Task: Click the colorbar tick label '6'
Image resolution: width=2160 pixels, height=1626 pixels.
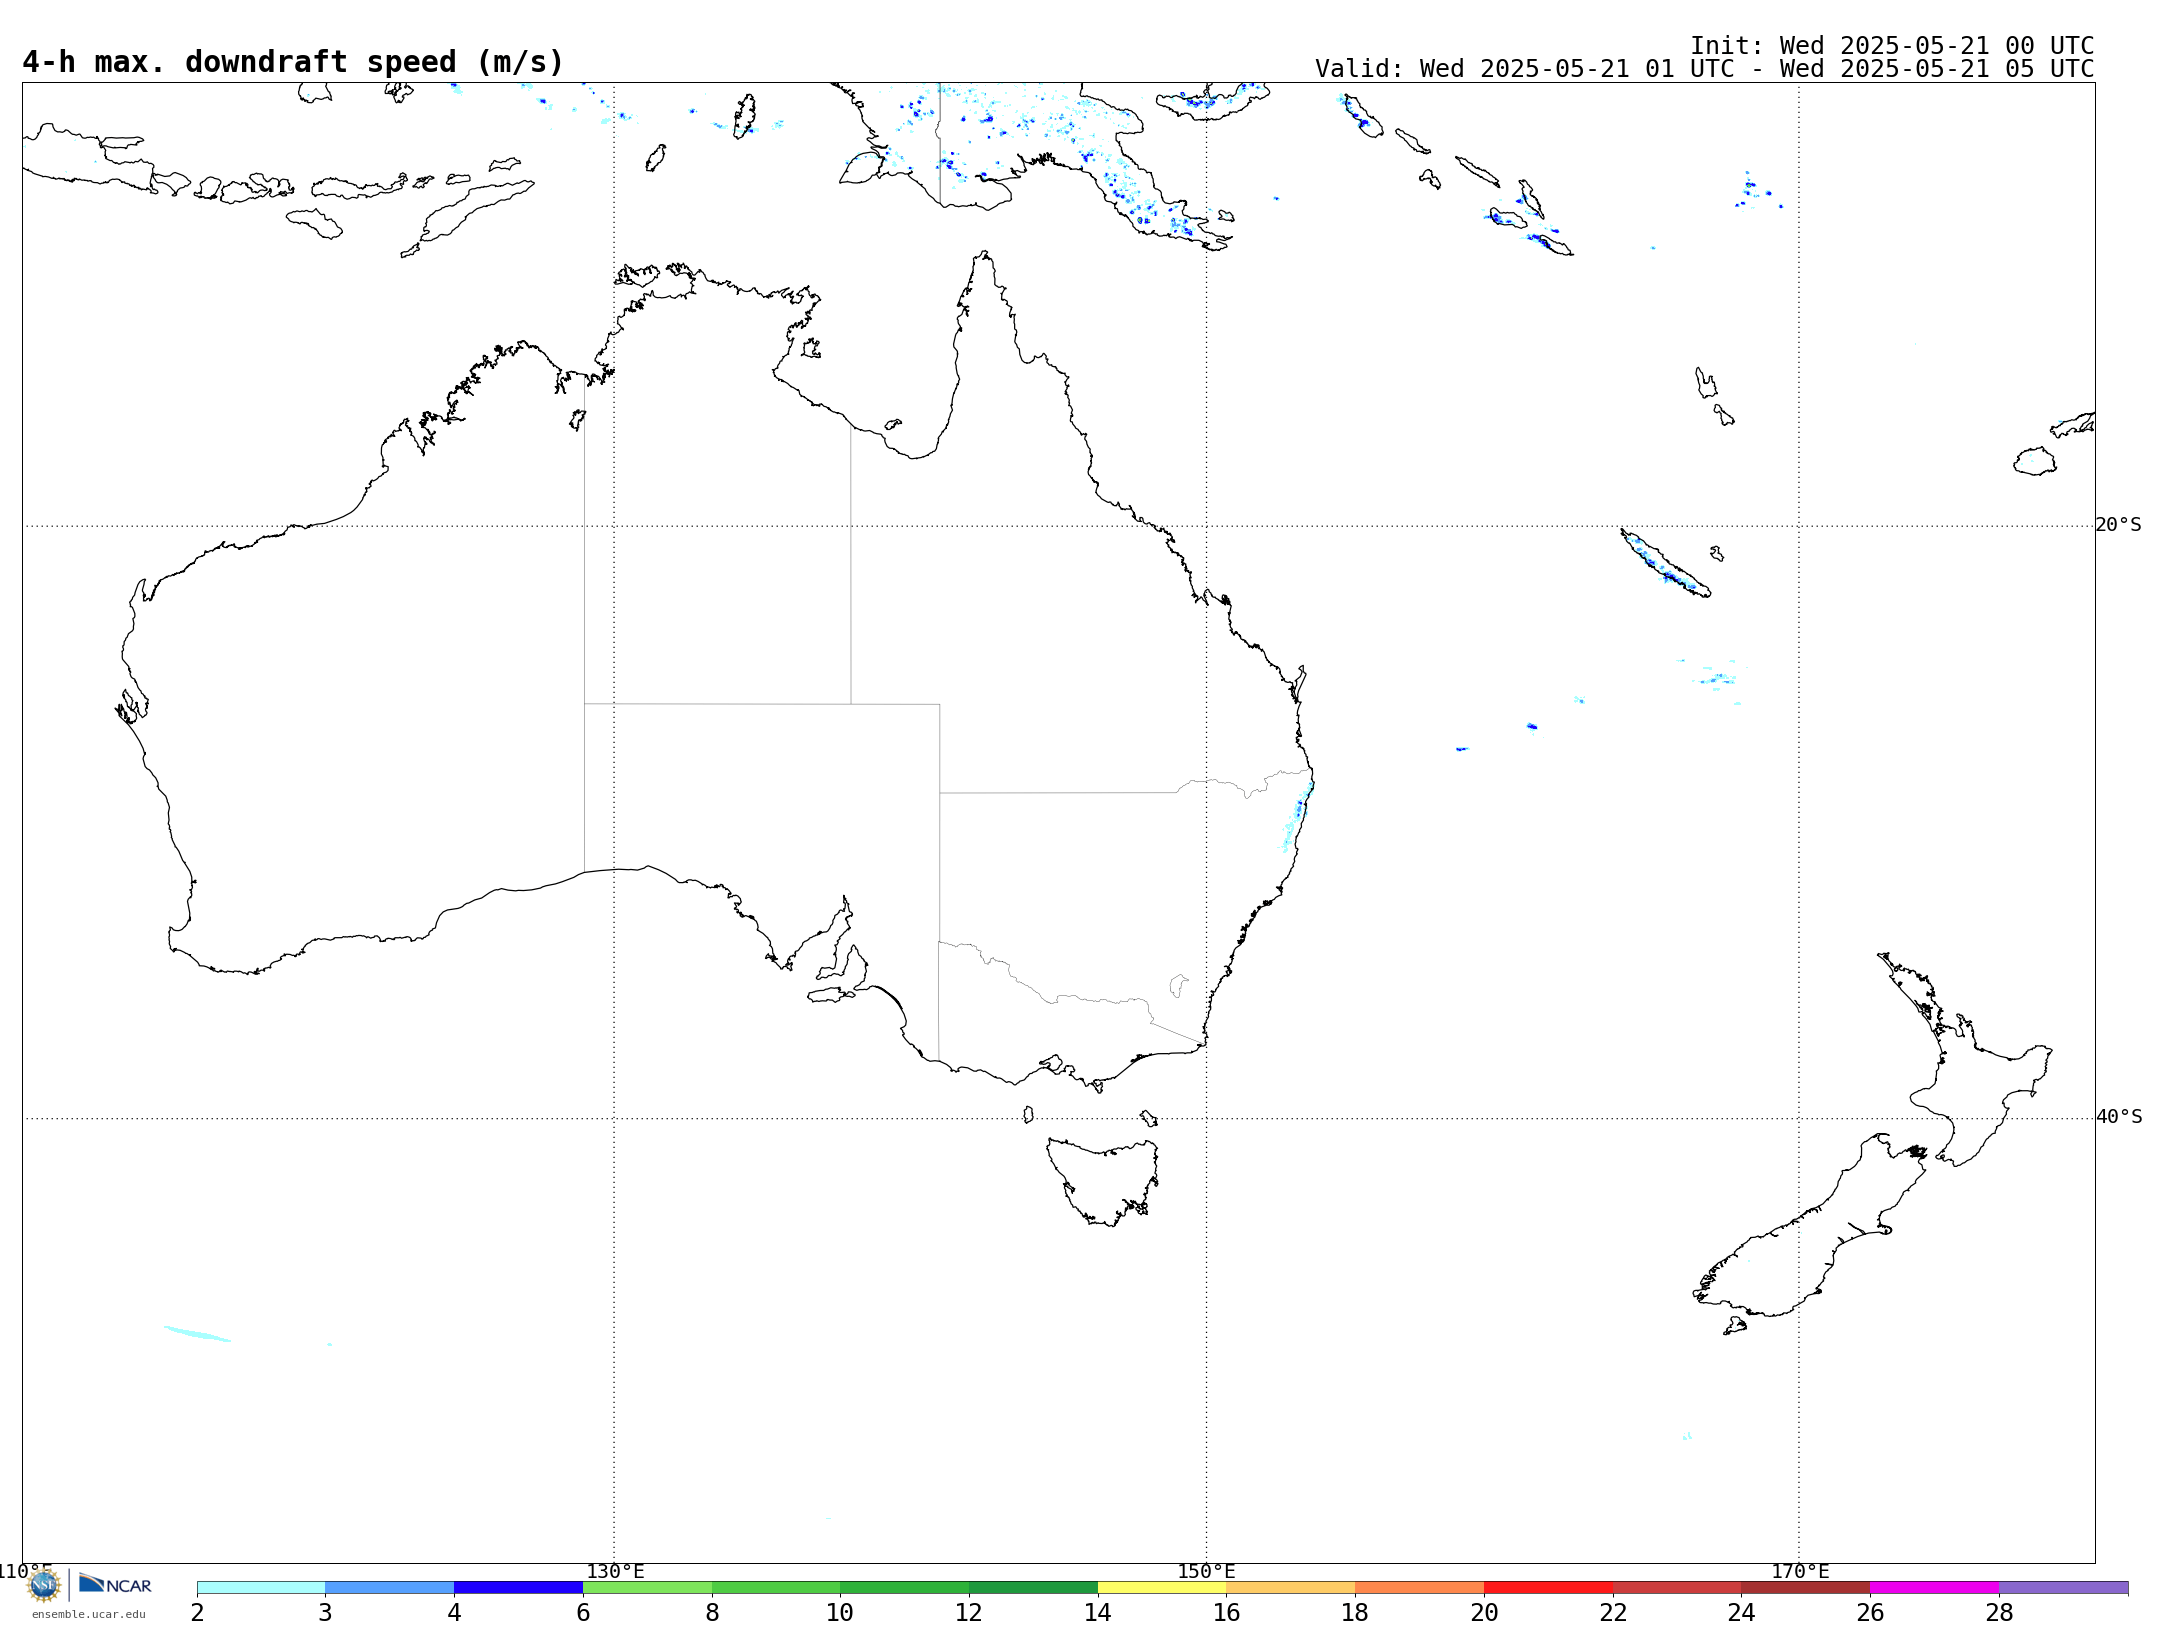Action: pyautogui.click(x=583, y=1613)
